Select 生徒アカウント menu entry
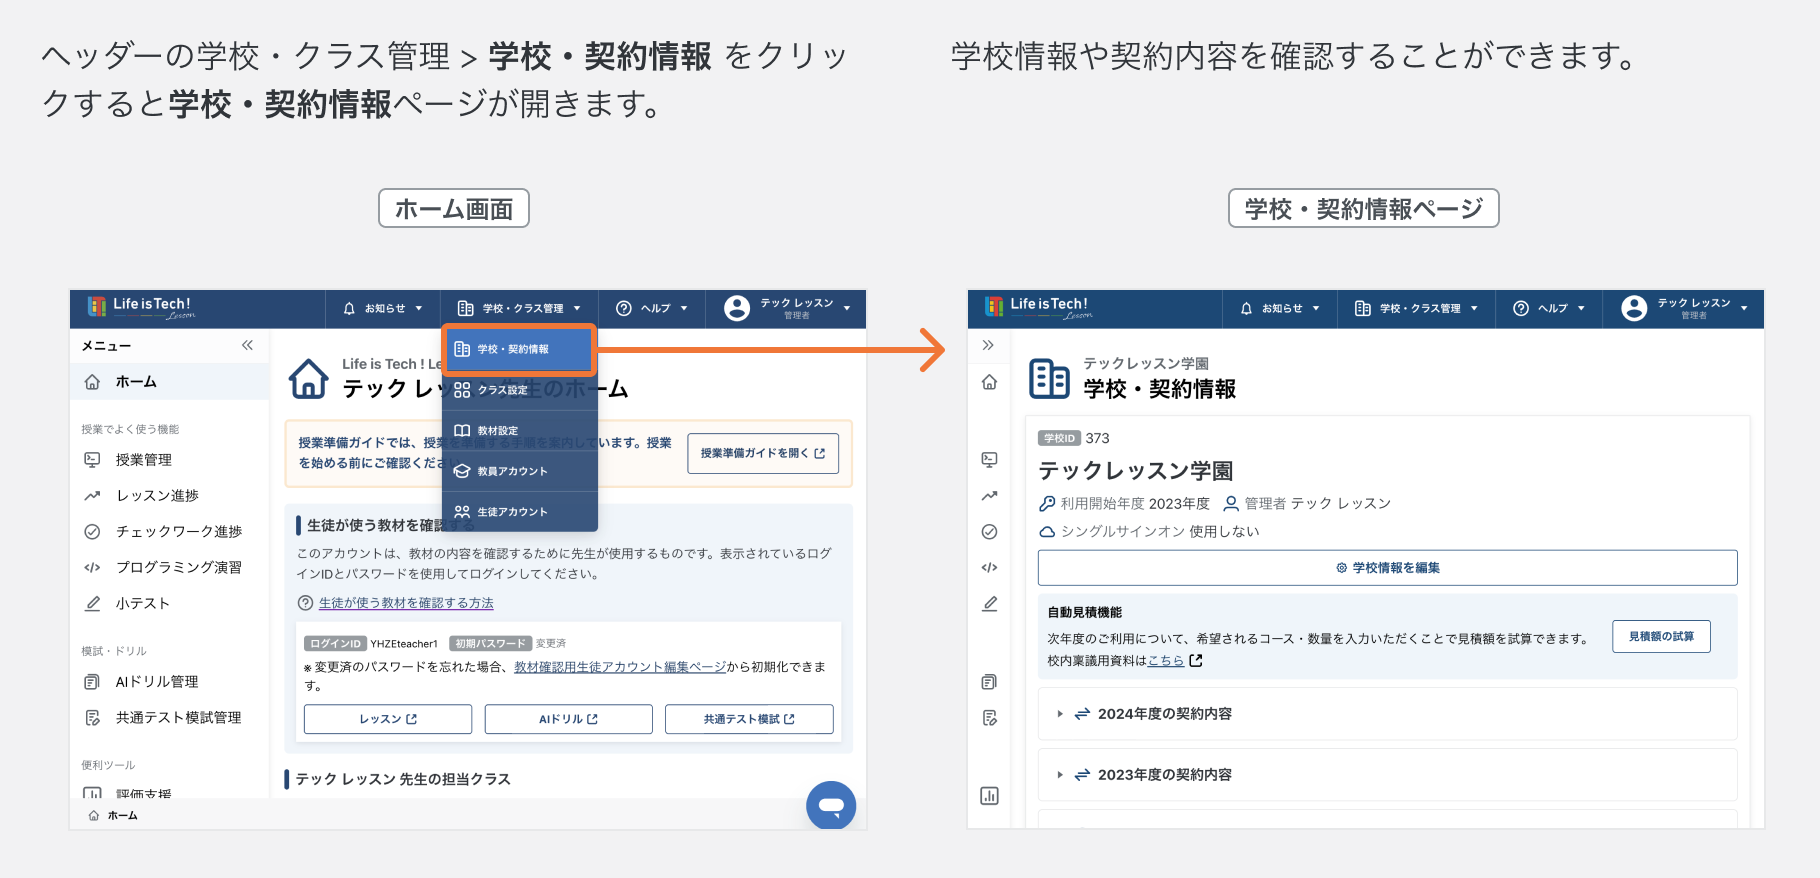This screenshot has height=878, width=1820. tap(519, 512)
